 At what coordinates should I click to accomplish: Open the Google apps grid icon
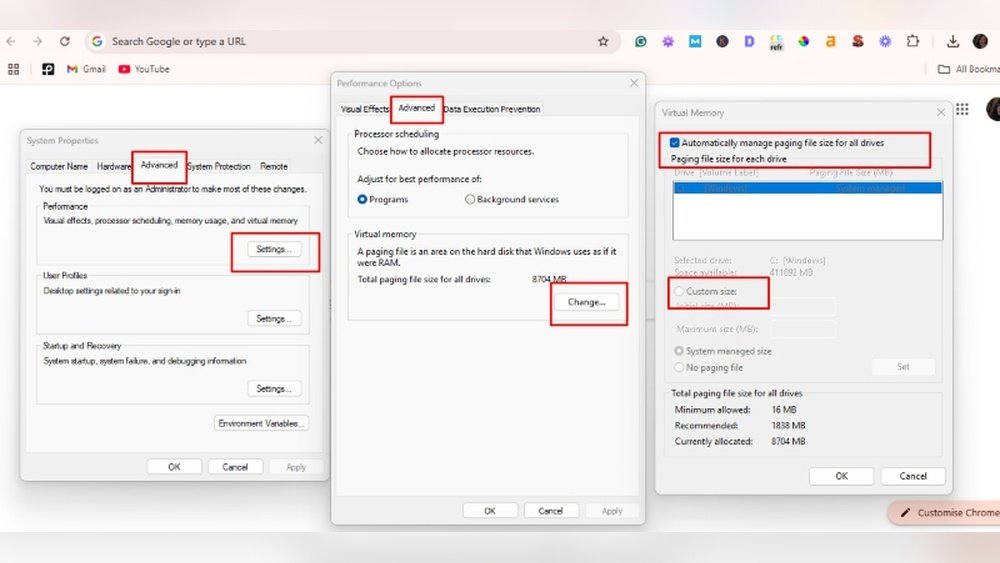[962, 109]
